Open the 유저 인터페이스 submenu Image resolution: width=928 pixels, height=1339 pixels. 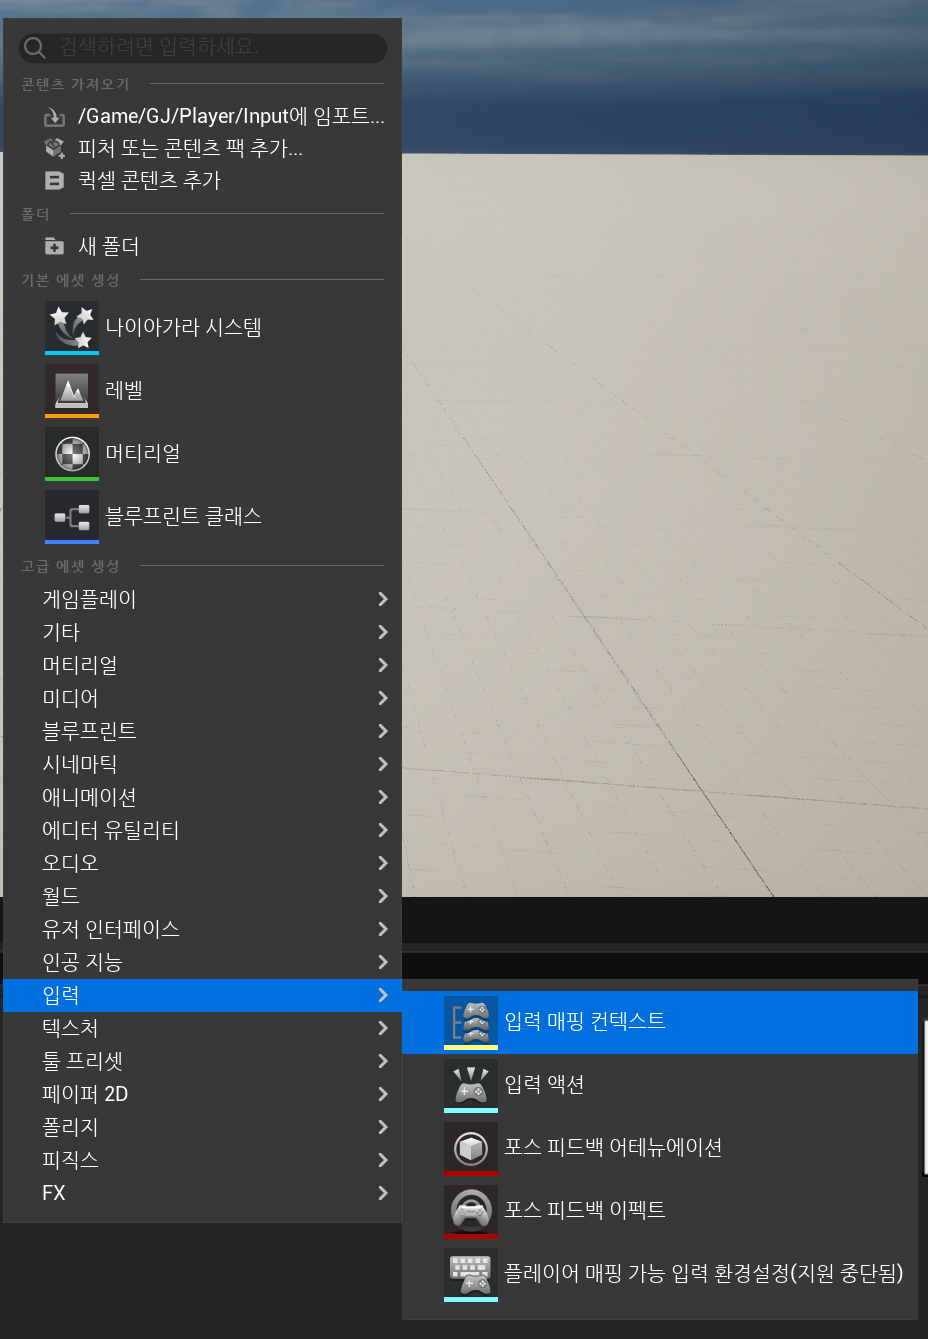point(203,929)
